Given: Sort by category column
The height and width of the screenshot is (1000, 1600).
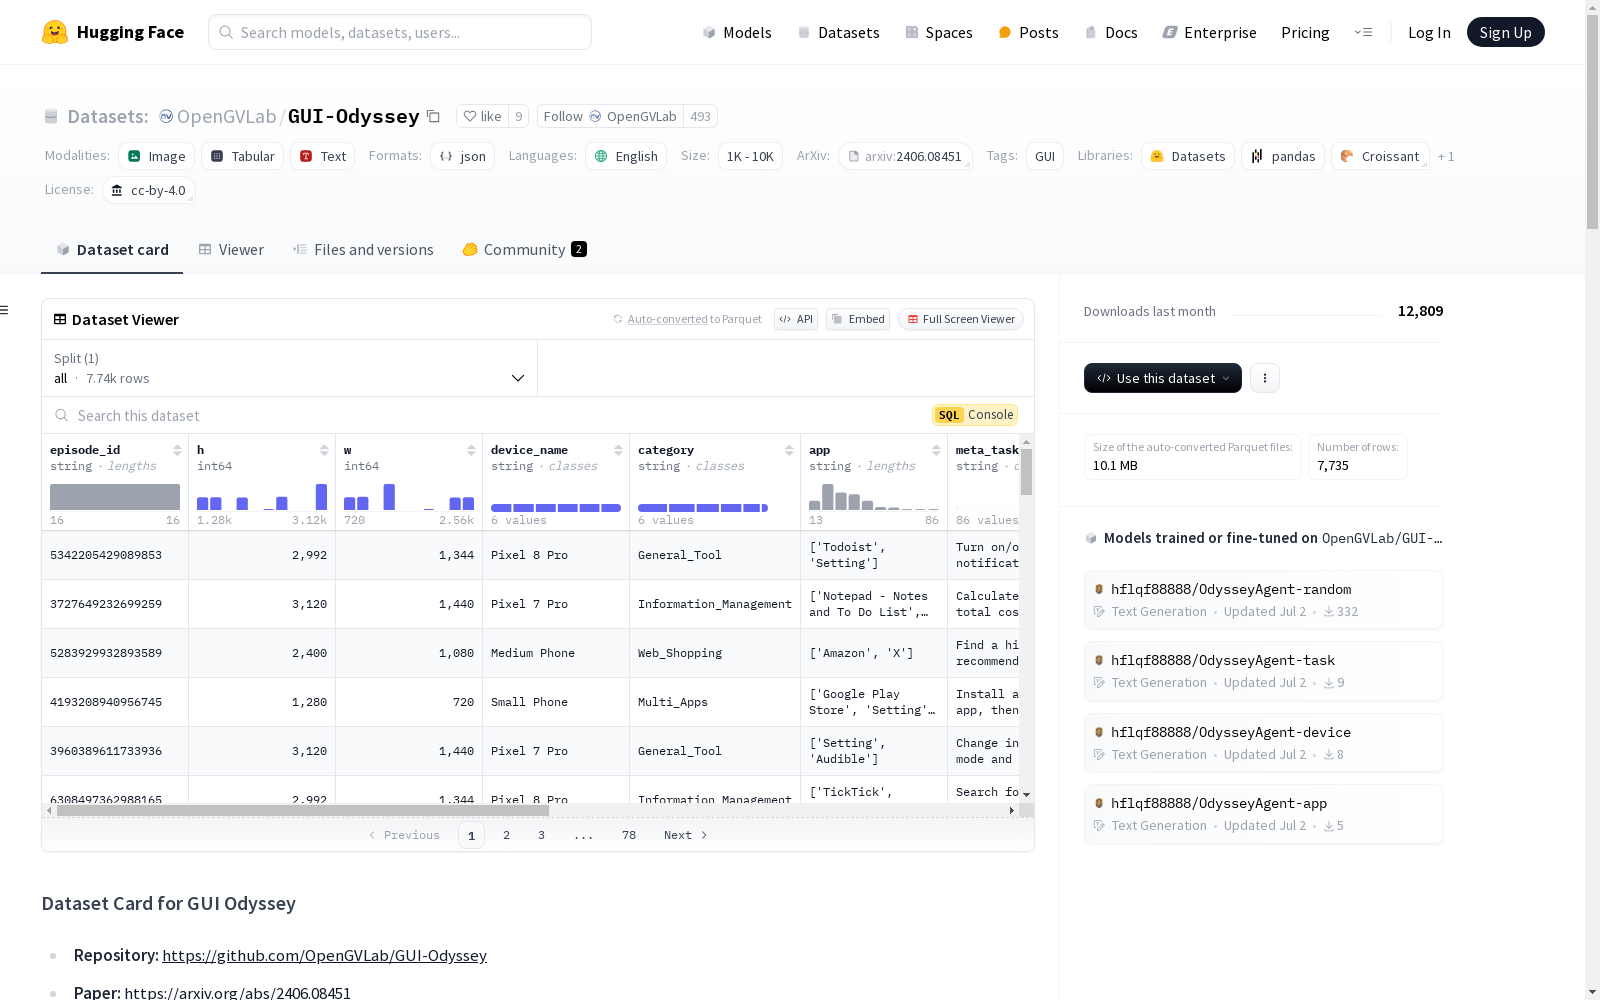Looking at the screenshot, I should 789,450.
